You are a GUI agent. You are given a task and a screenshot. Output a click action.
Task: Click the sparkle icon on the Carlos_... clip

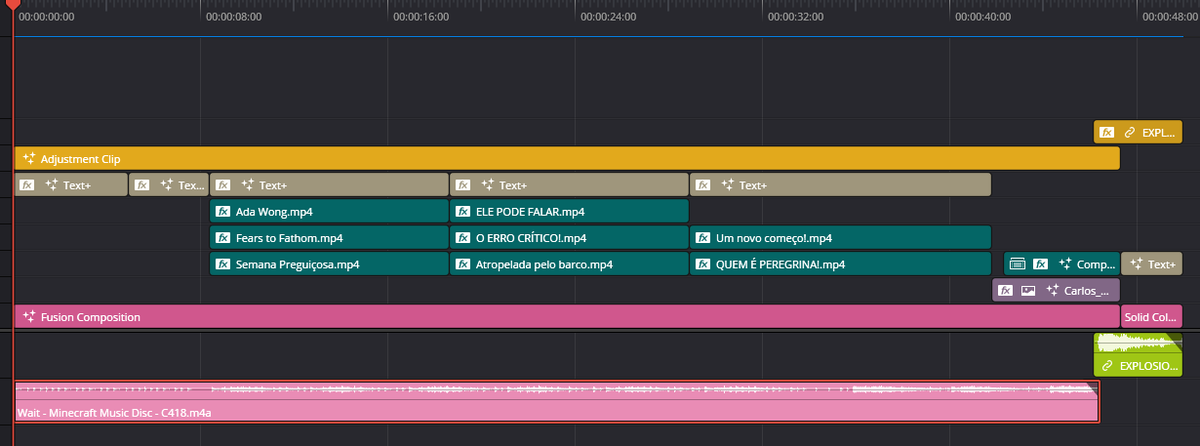(x=1052, y=291)
